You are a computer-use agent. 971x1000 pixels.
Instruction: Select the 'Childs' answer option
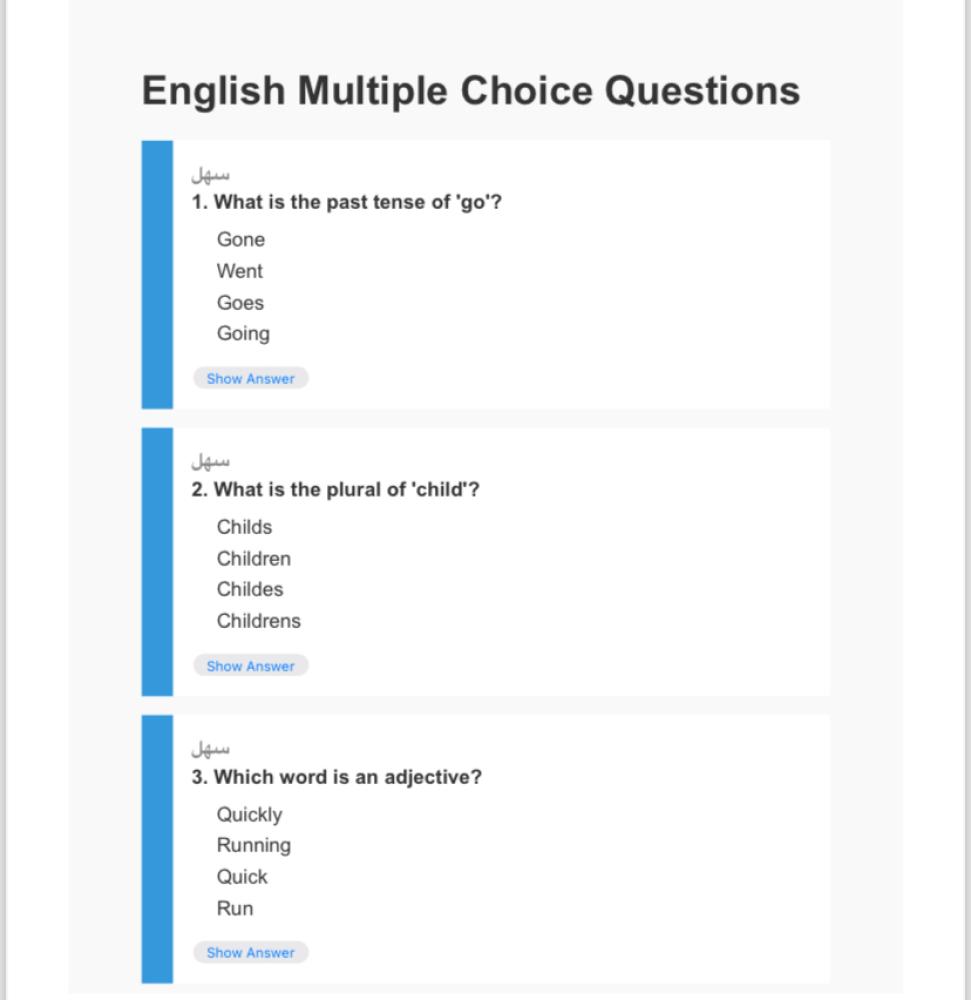click(x=244, y=527)
